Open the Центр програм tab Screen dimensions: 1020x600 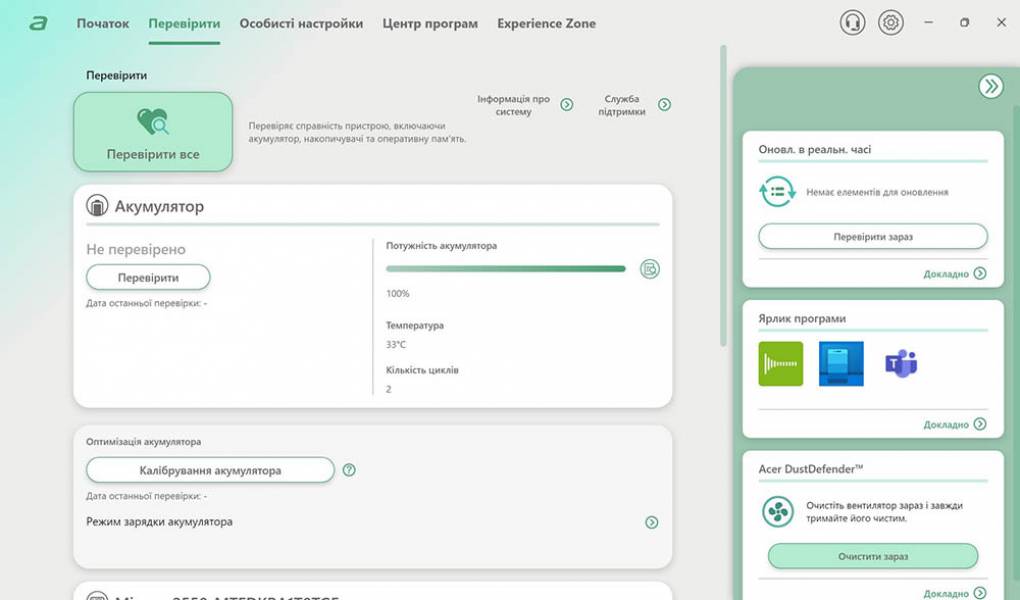pyautogui.click(x=430, y=23)
